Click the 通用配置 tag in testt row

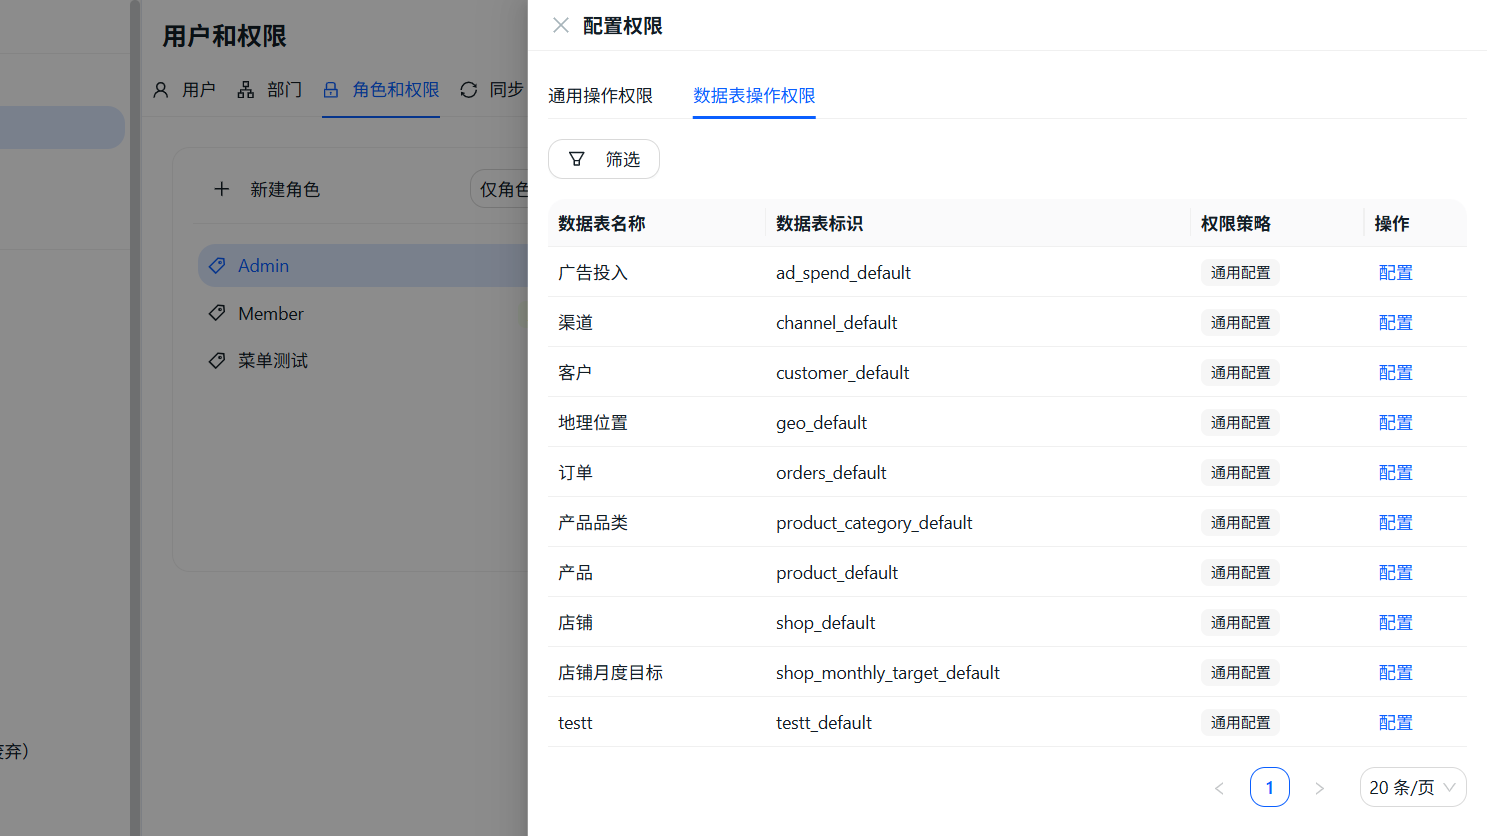(x=1240, y=723)
